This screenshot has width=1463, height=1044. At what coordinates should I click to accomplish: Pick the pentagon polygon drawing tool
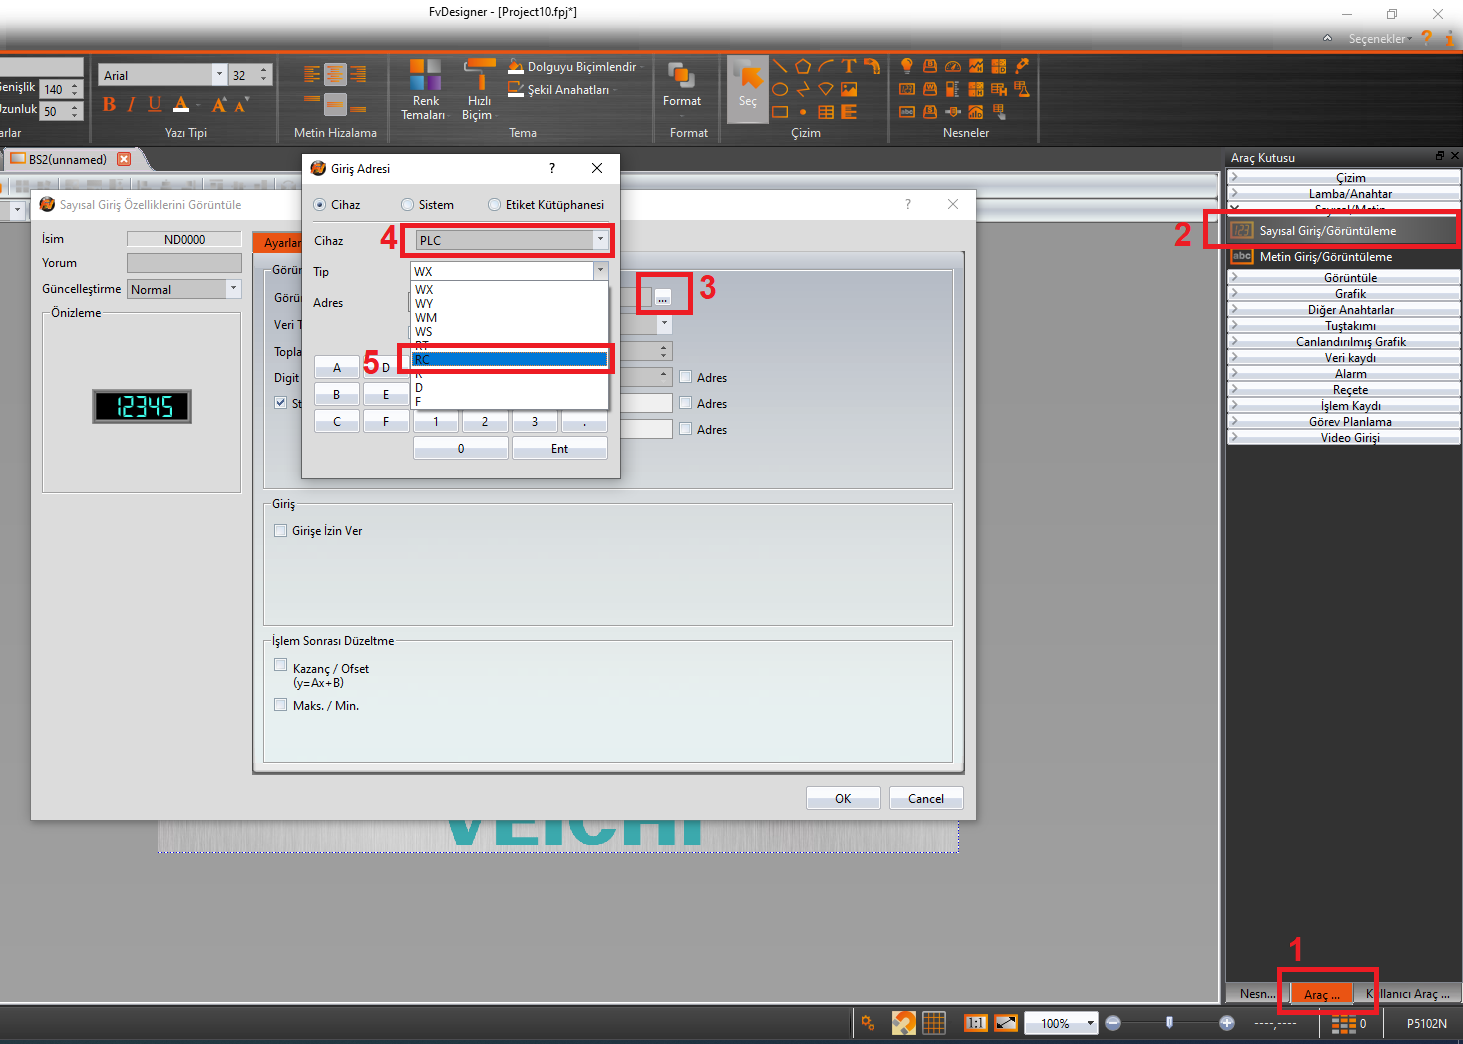tap(803, 66)
